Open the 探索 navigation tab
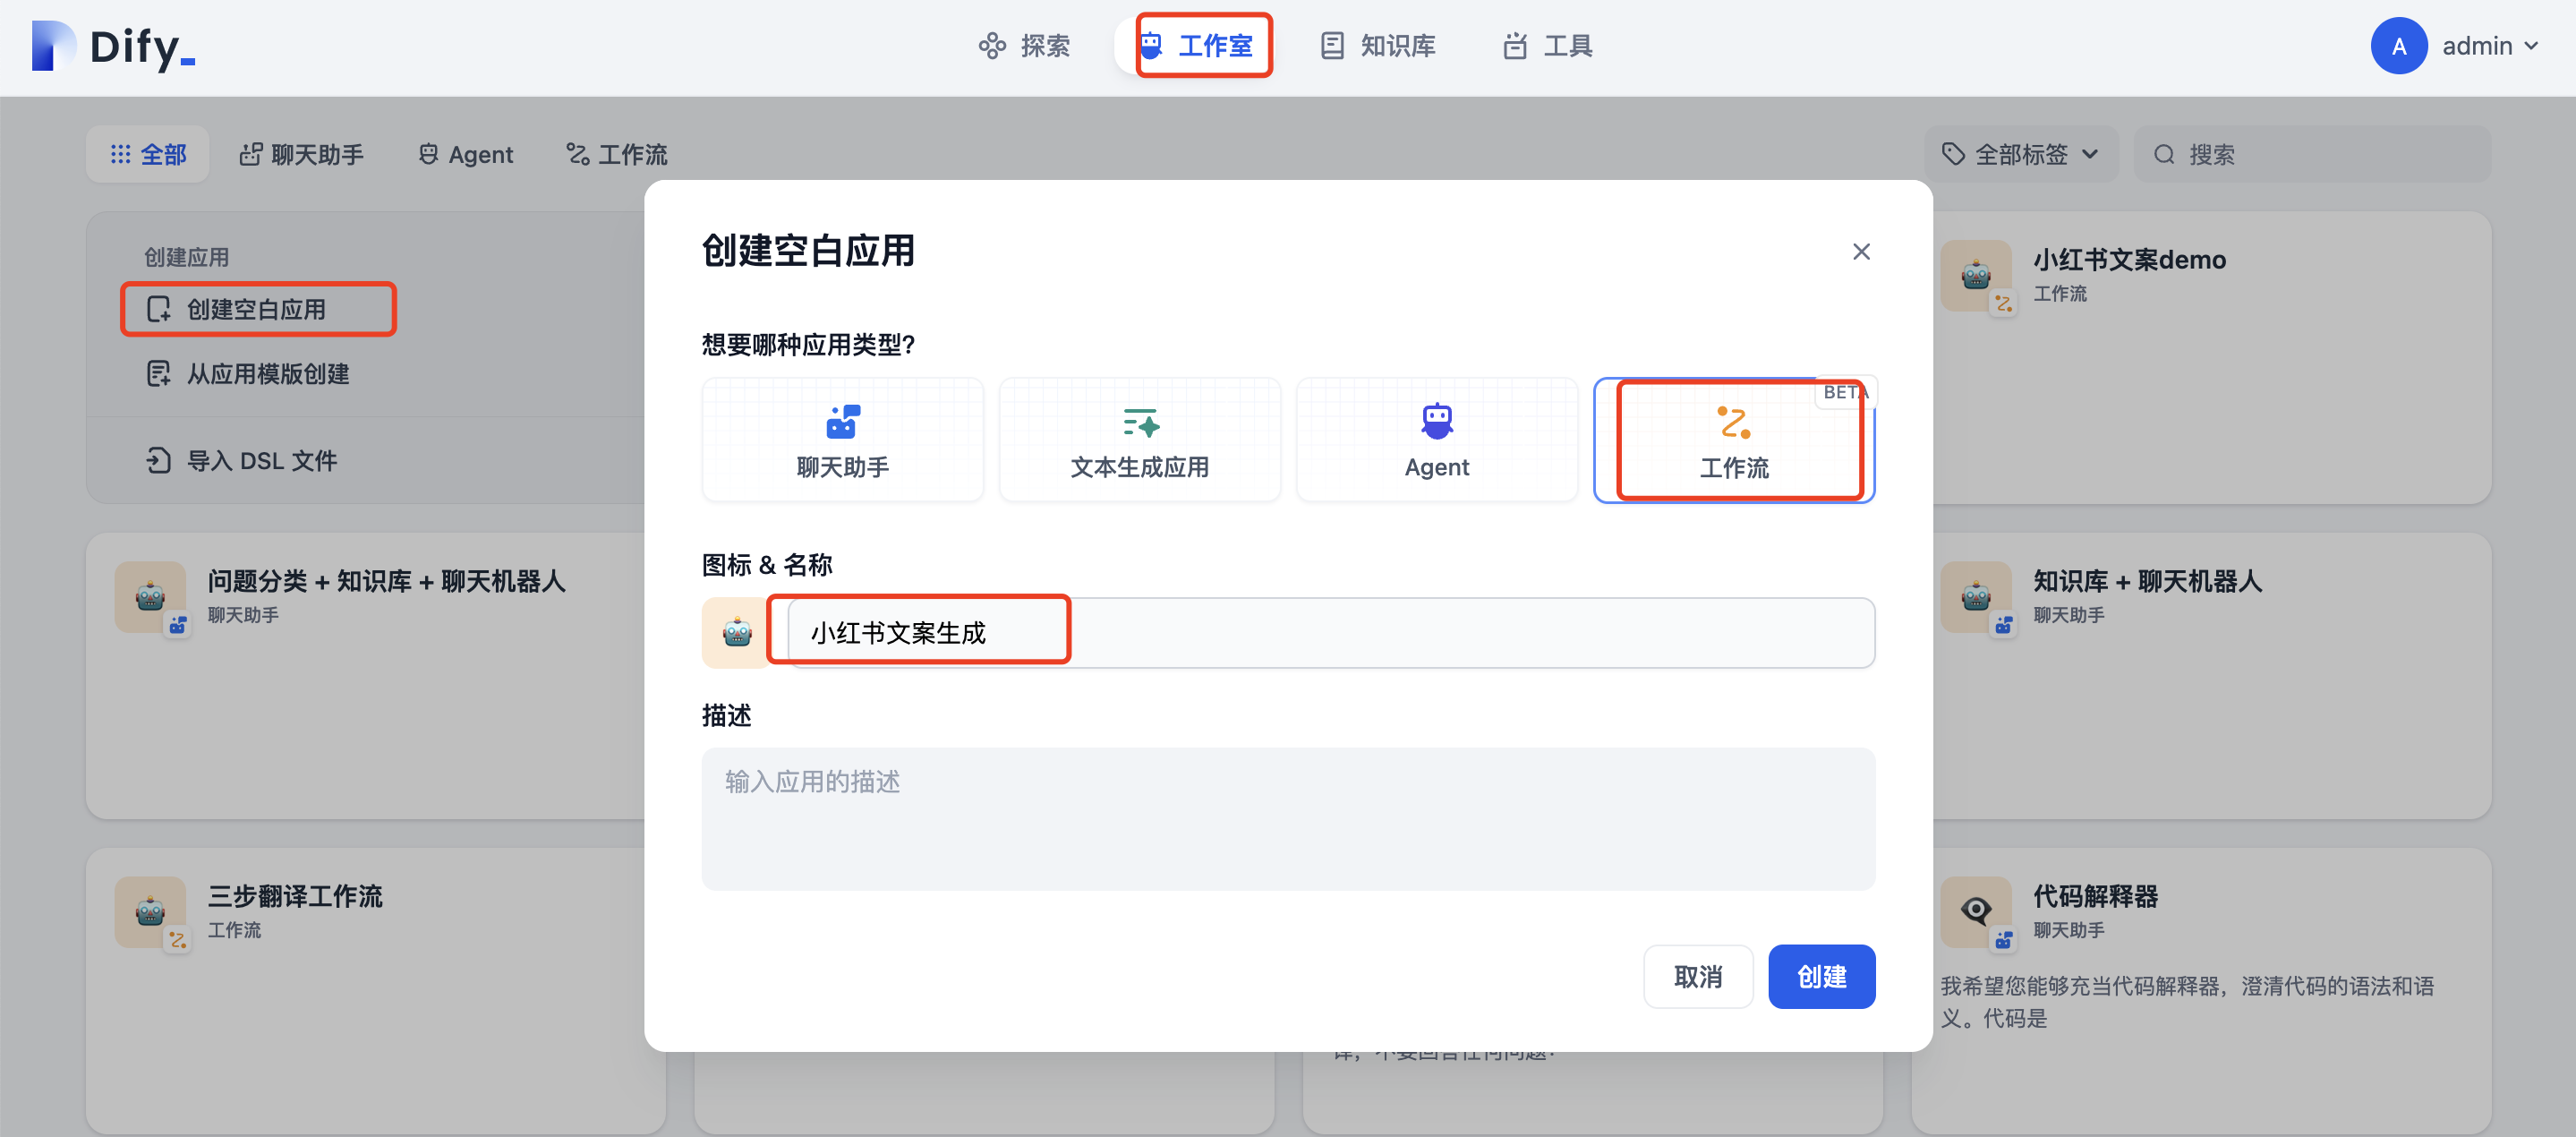2576x1137 pixels. (x=1024, y=46)
